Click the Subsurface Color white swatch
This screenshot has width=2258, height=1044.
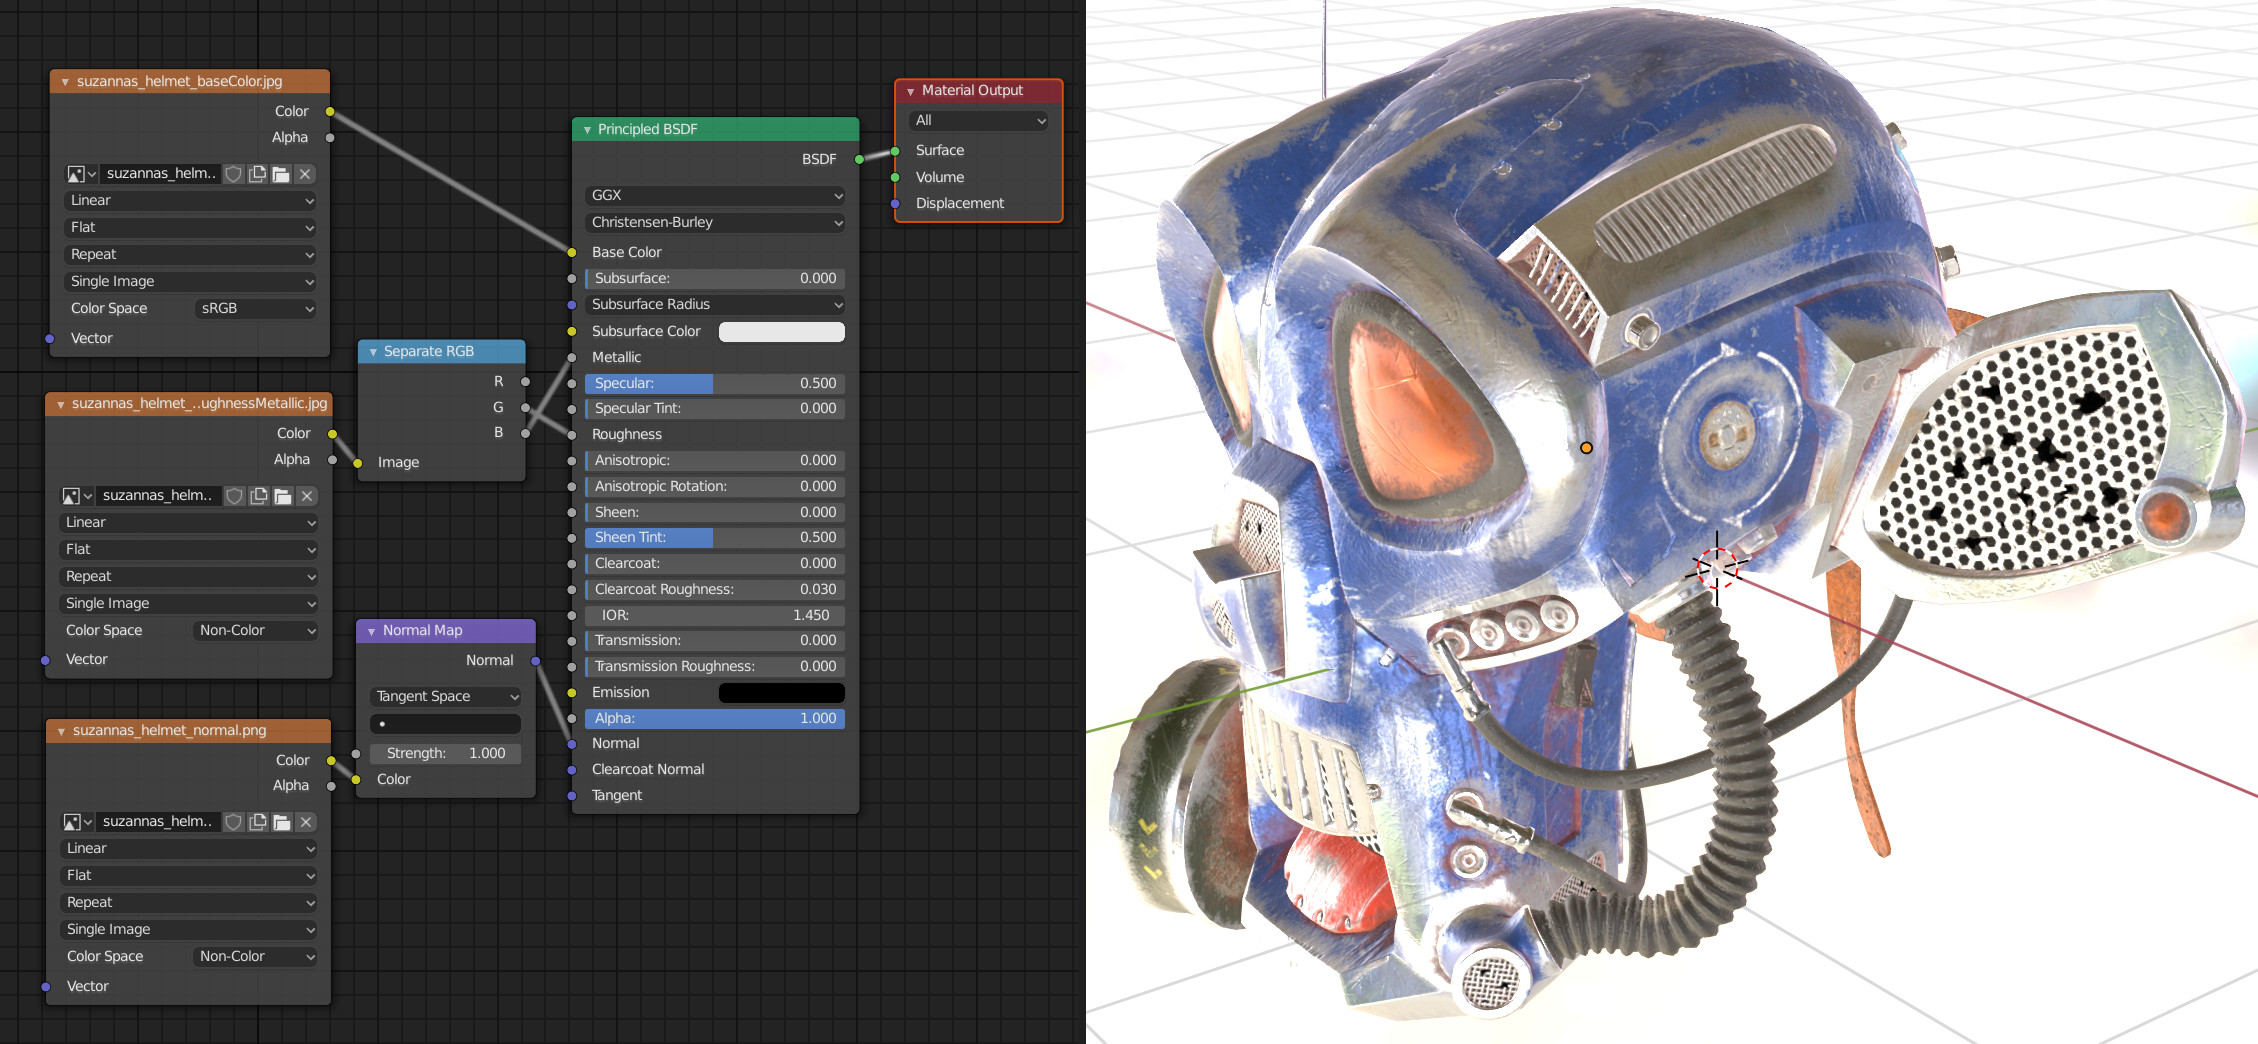(x=782, y=332)
